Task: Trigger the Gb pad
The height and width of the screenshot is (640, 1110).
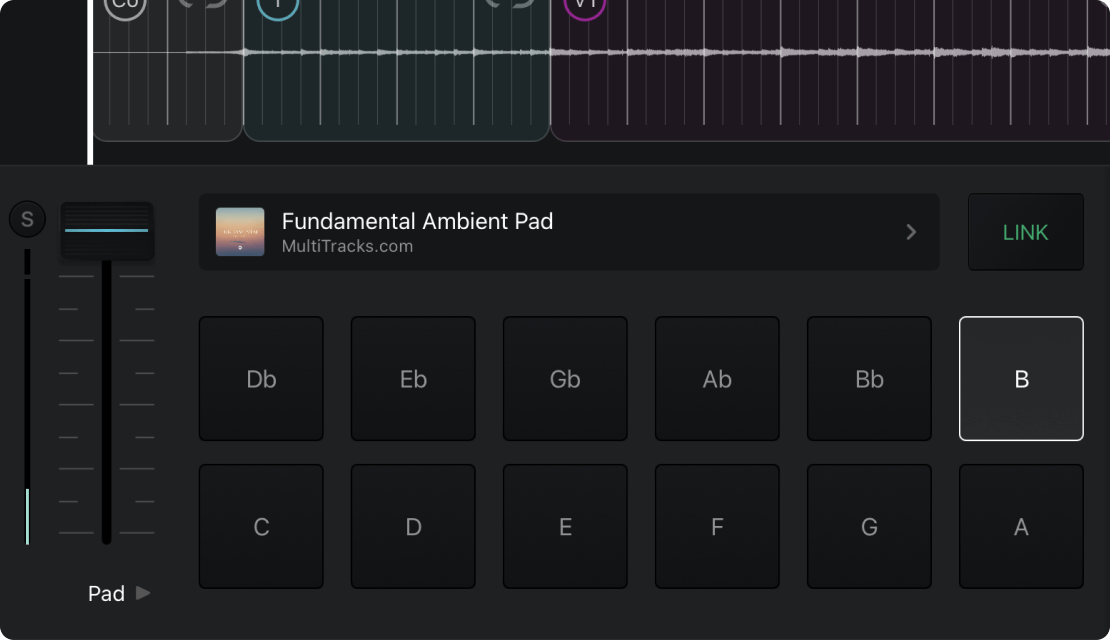Action: point(565,378)
